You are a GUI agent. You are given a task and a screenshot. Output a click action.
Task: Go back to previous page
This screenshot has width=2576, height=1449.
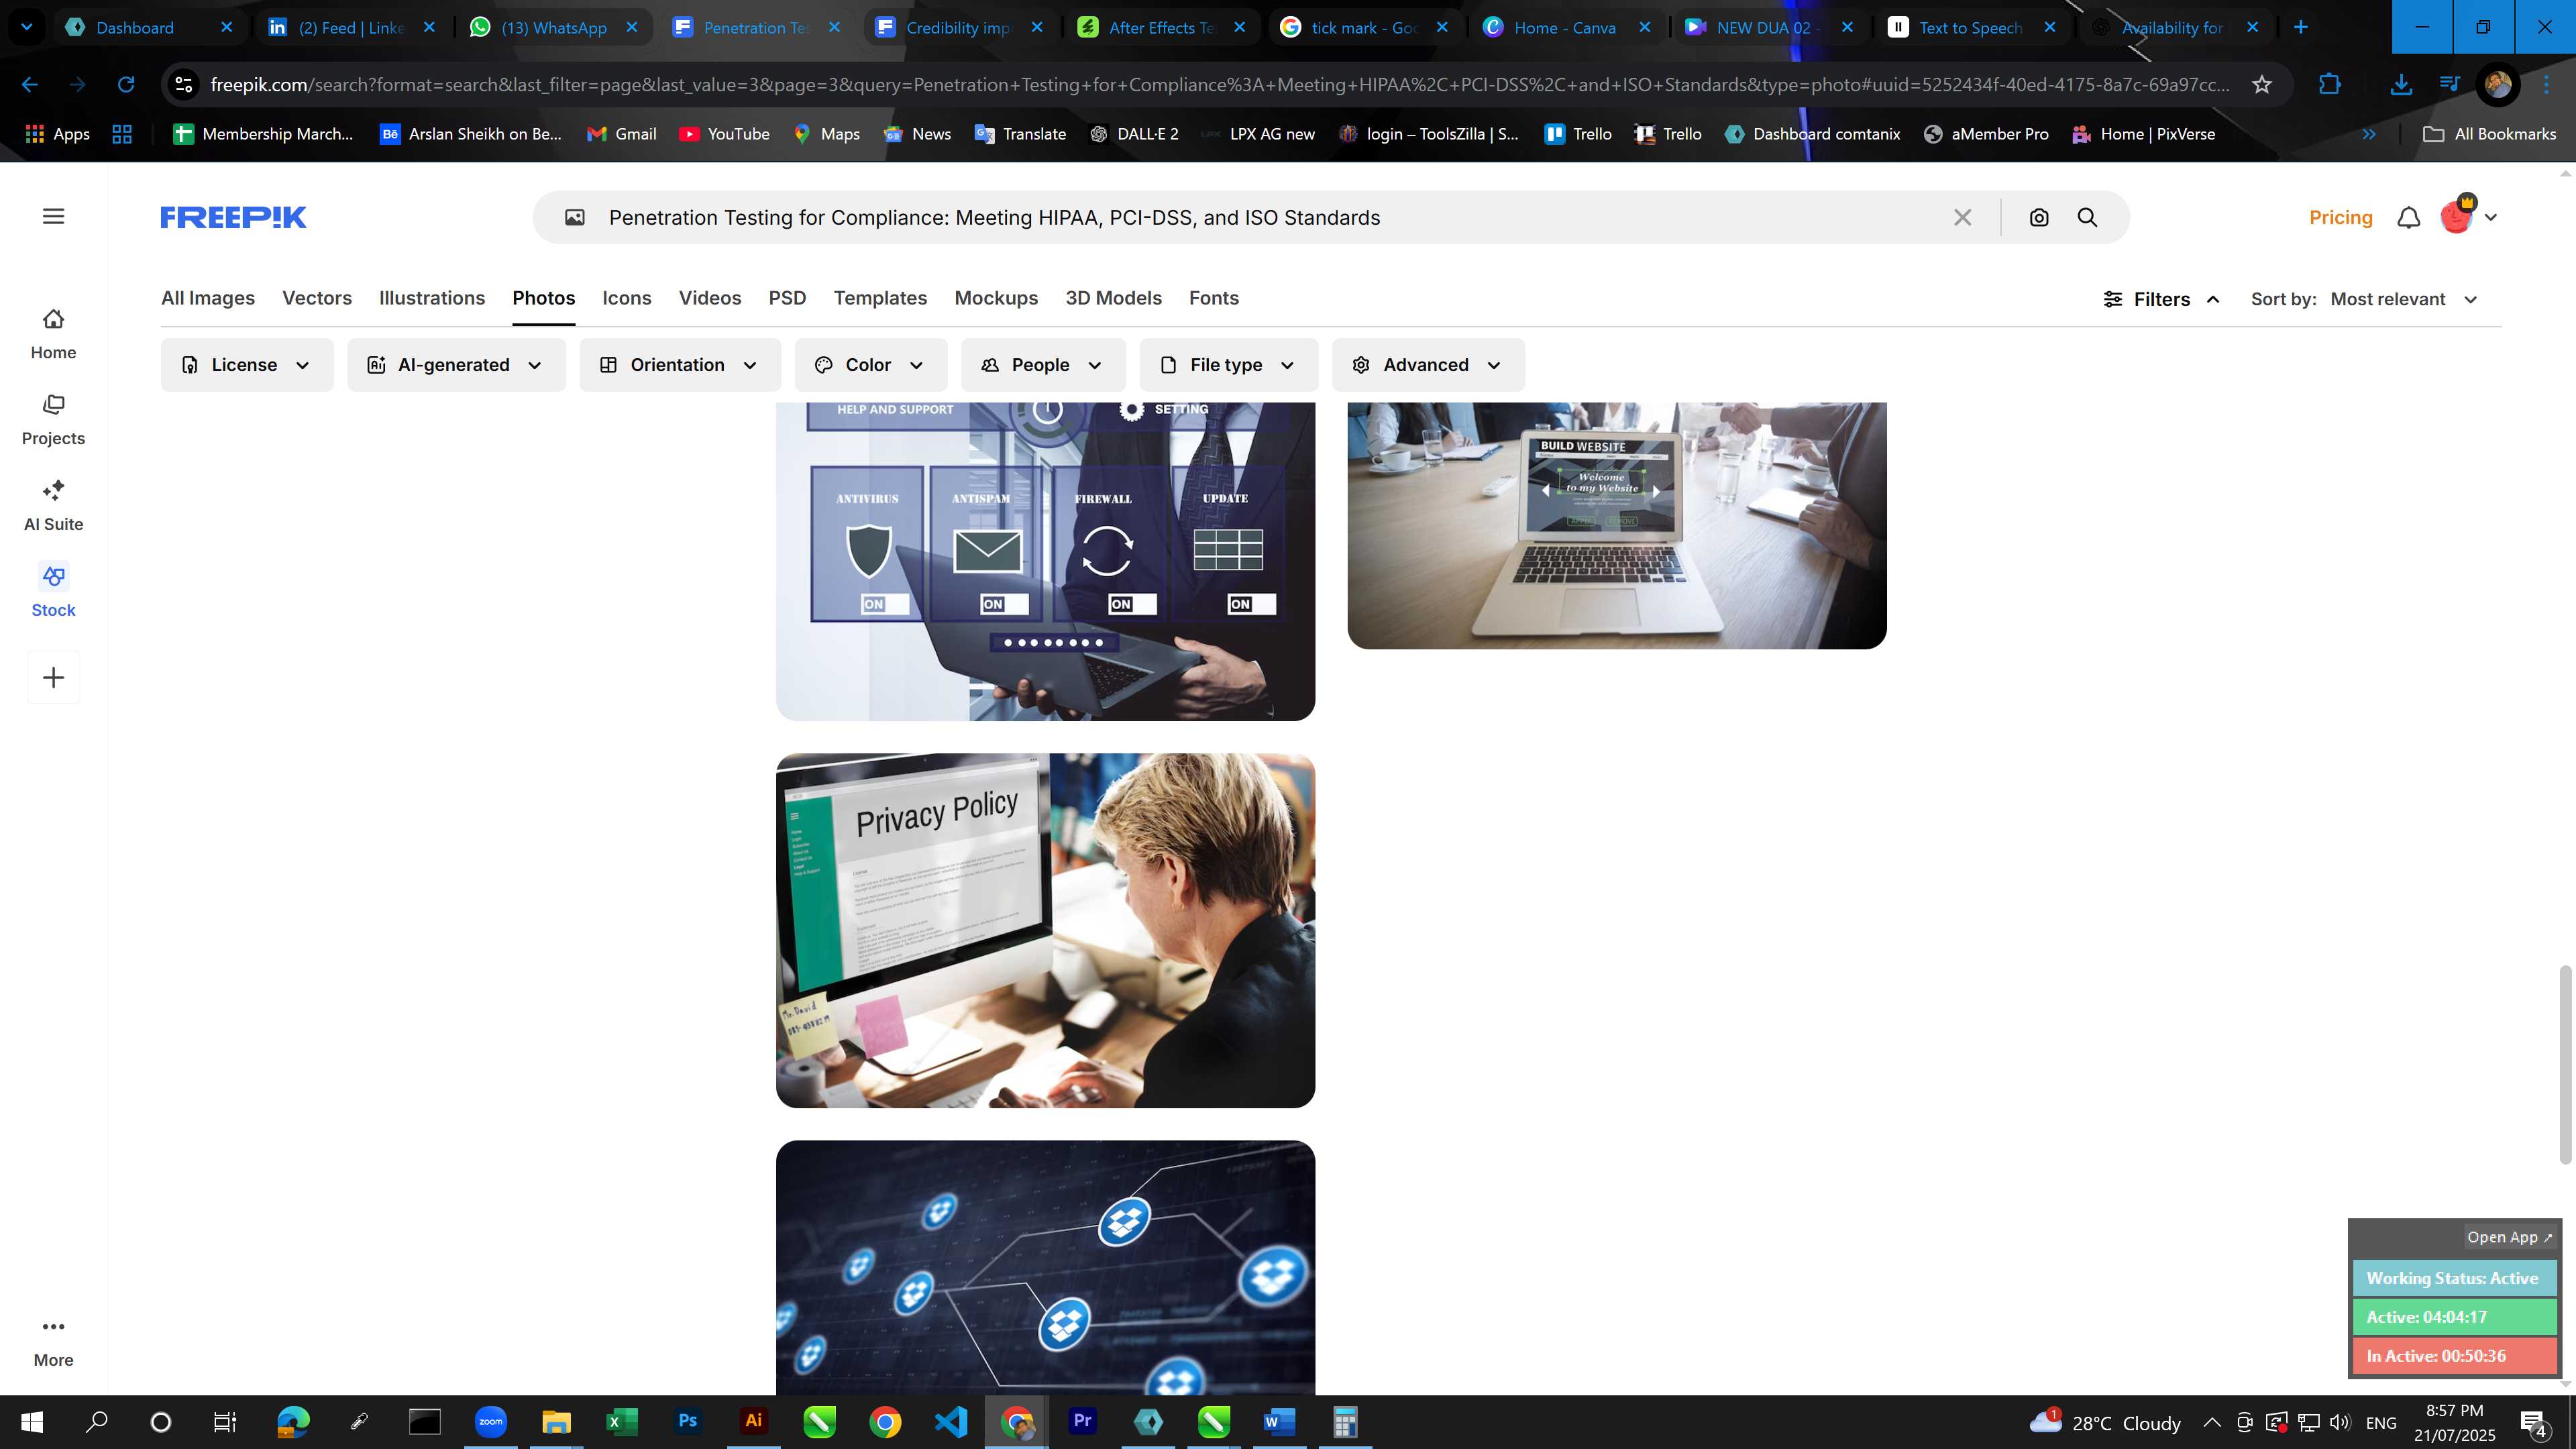(30, 85)
